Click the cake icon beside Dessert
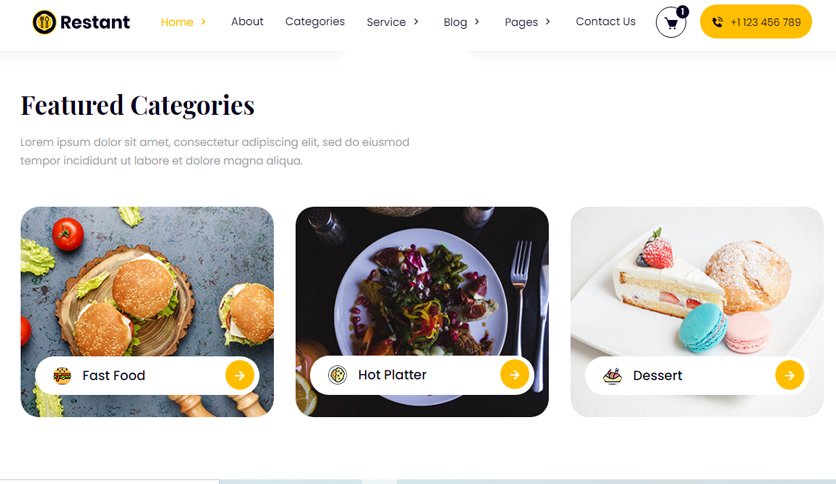Image resolution: width=836 pixels, height=484 pixels. pyautogui.click(x=613, y=376)
